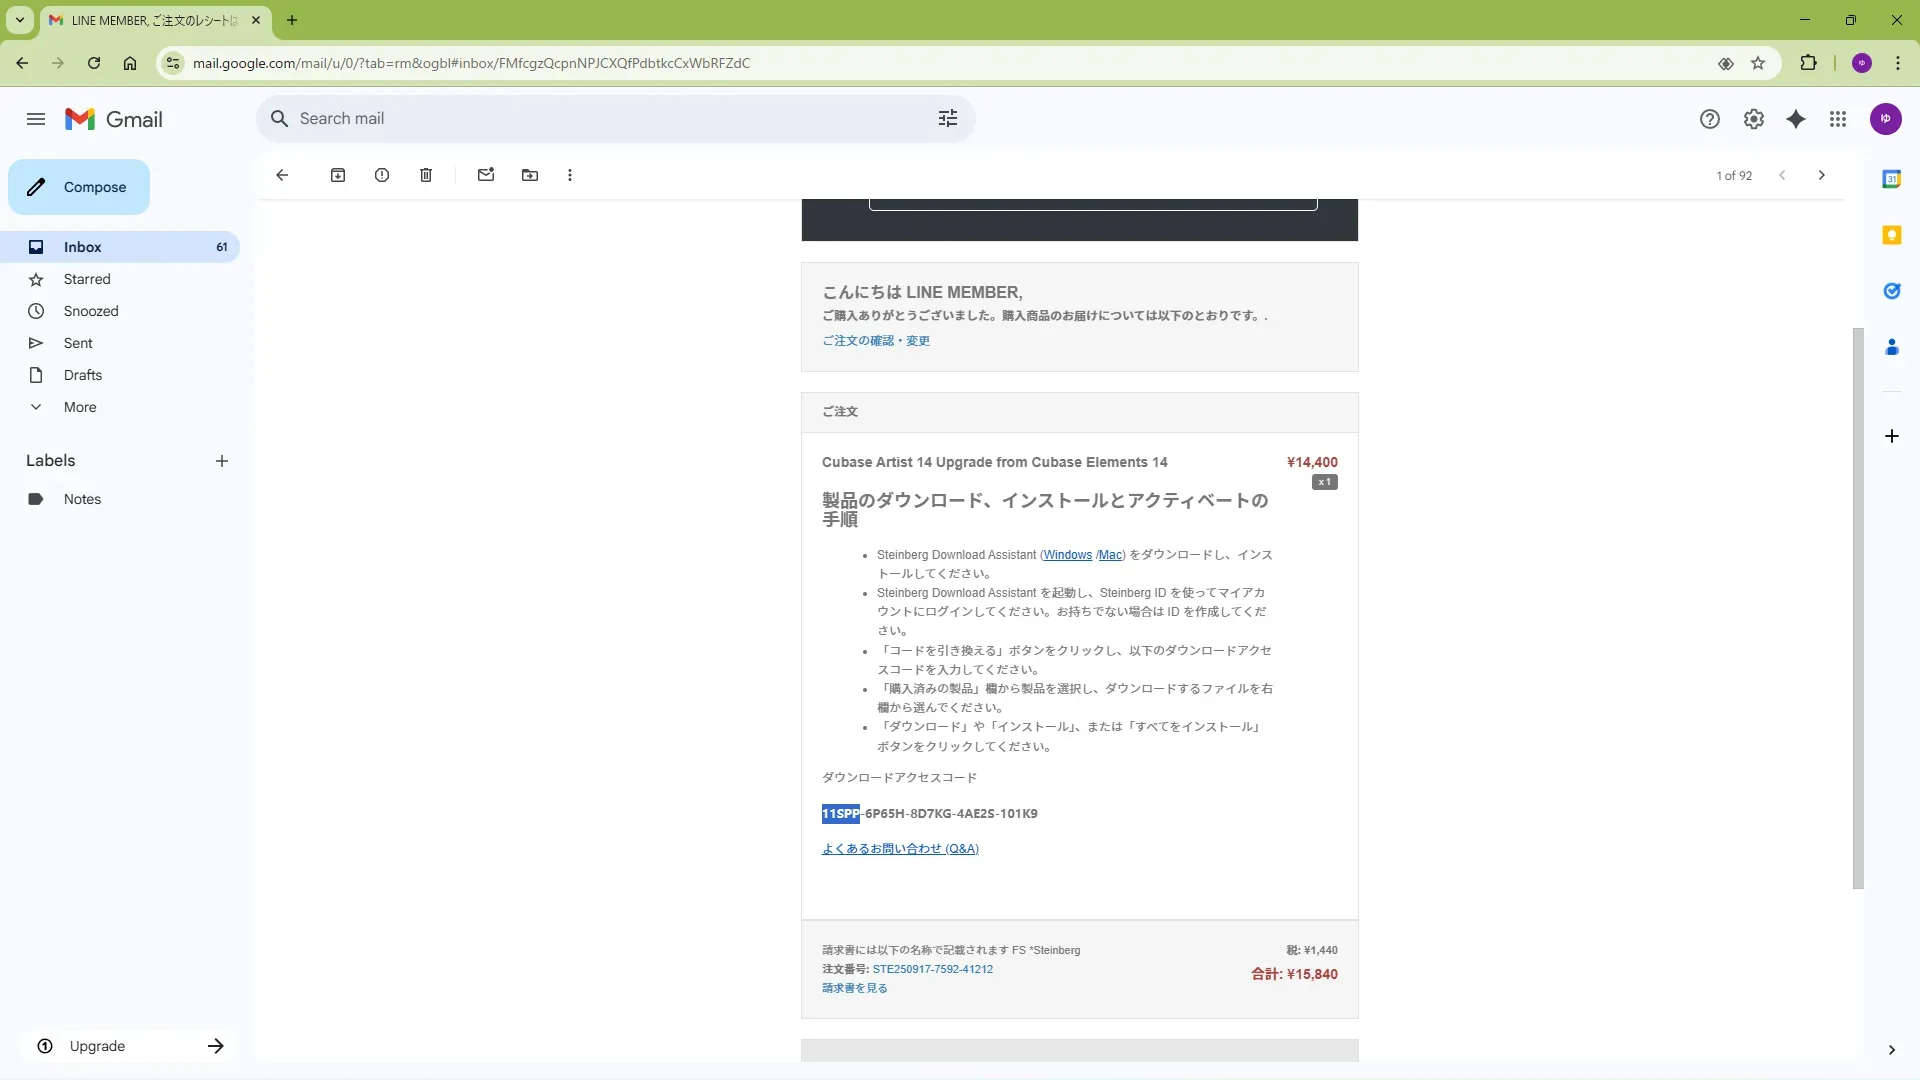This screenshot has width=1920, height=1080.
Task: Archive this email with the archive icon
Action: [x=338, y=175]
